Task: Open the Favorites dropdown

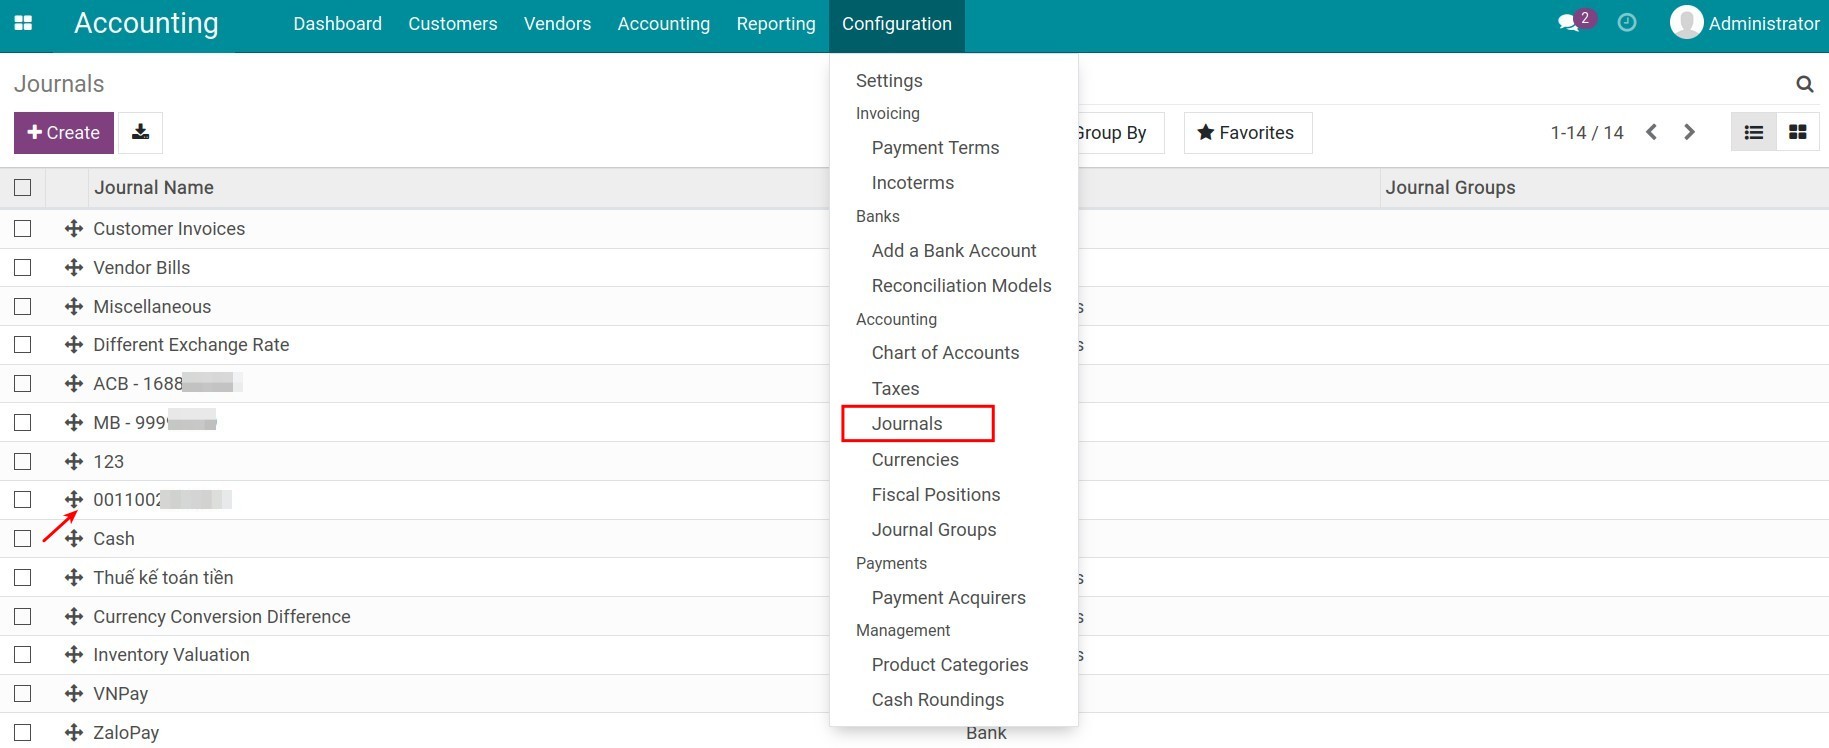Action: tap(1247, 133)
